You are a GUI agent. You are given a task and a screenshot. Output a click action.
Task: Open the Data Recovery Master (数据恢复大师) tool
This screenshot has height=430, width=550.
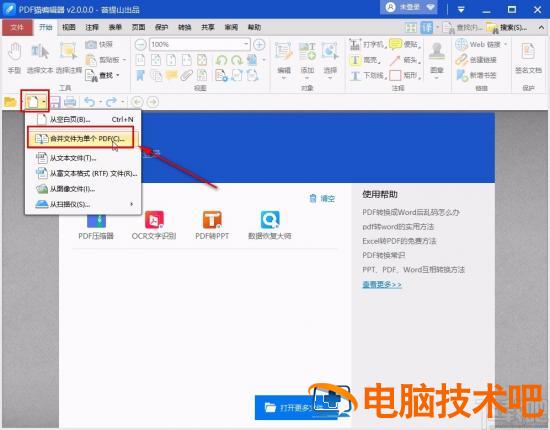[x=270, y=225]
